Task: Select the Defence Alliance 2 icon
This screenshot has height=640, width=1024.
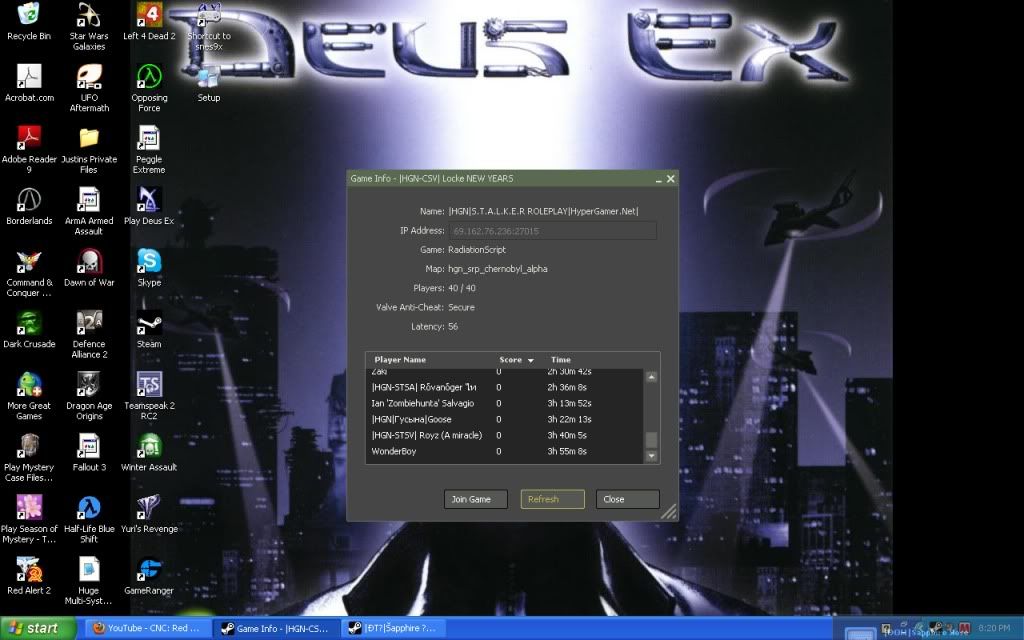Action: click(89, 334)
